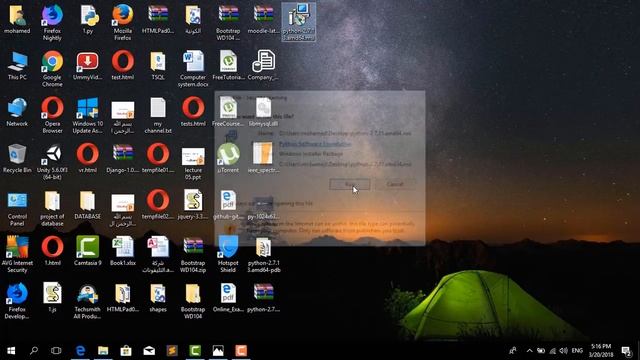Screen dimensions: 640x360
Task: Select the UmmyVideo downloader shortcut
Action: (x=87, y=65)
